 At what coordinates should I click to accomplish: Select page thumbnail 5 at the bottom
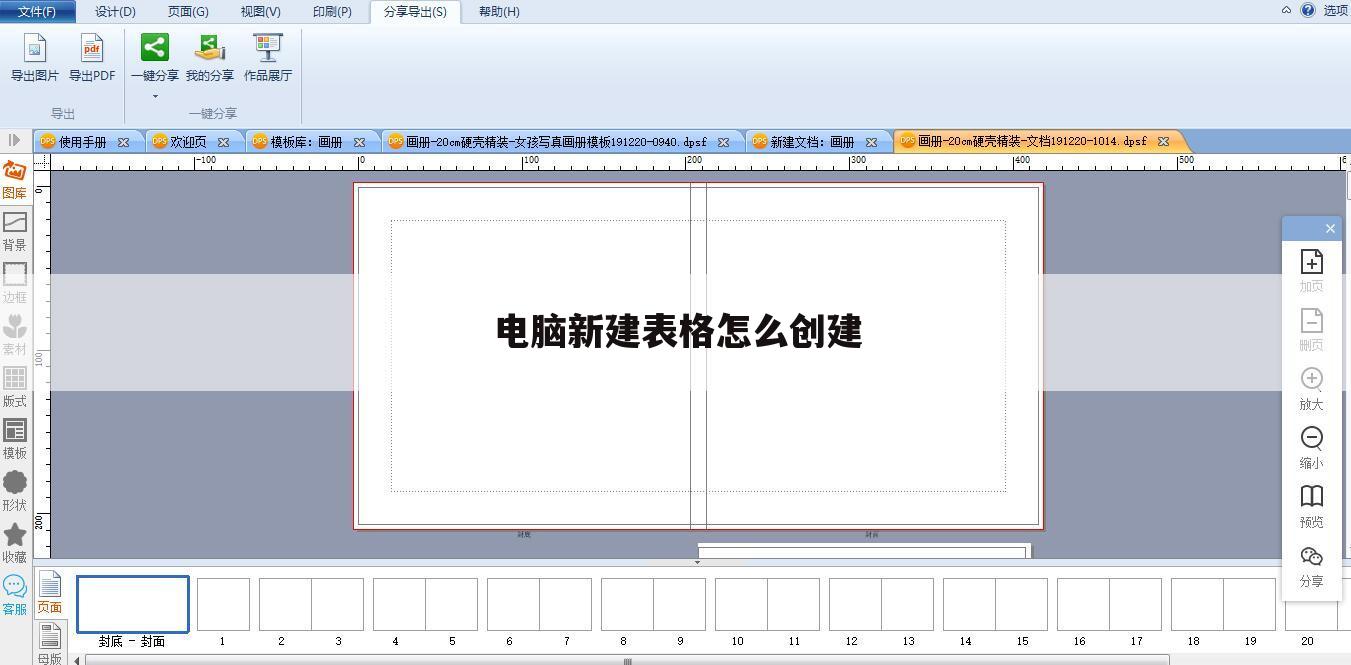(451, 603)
